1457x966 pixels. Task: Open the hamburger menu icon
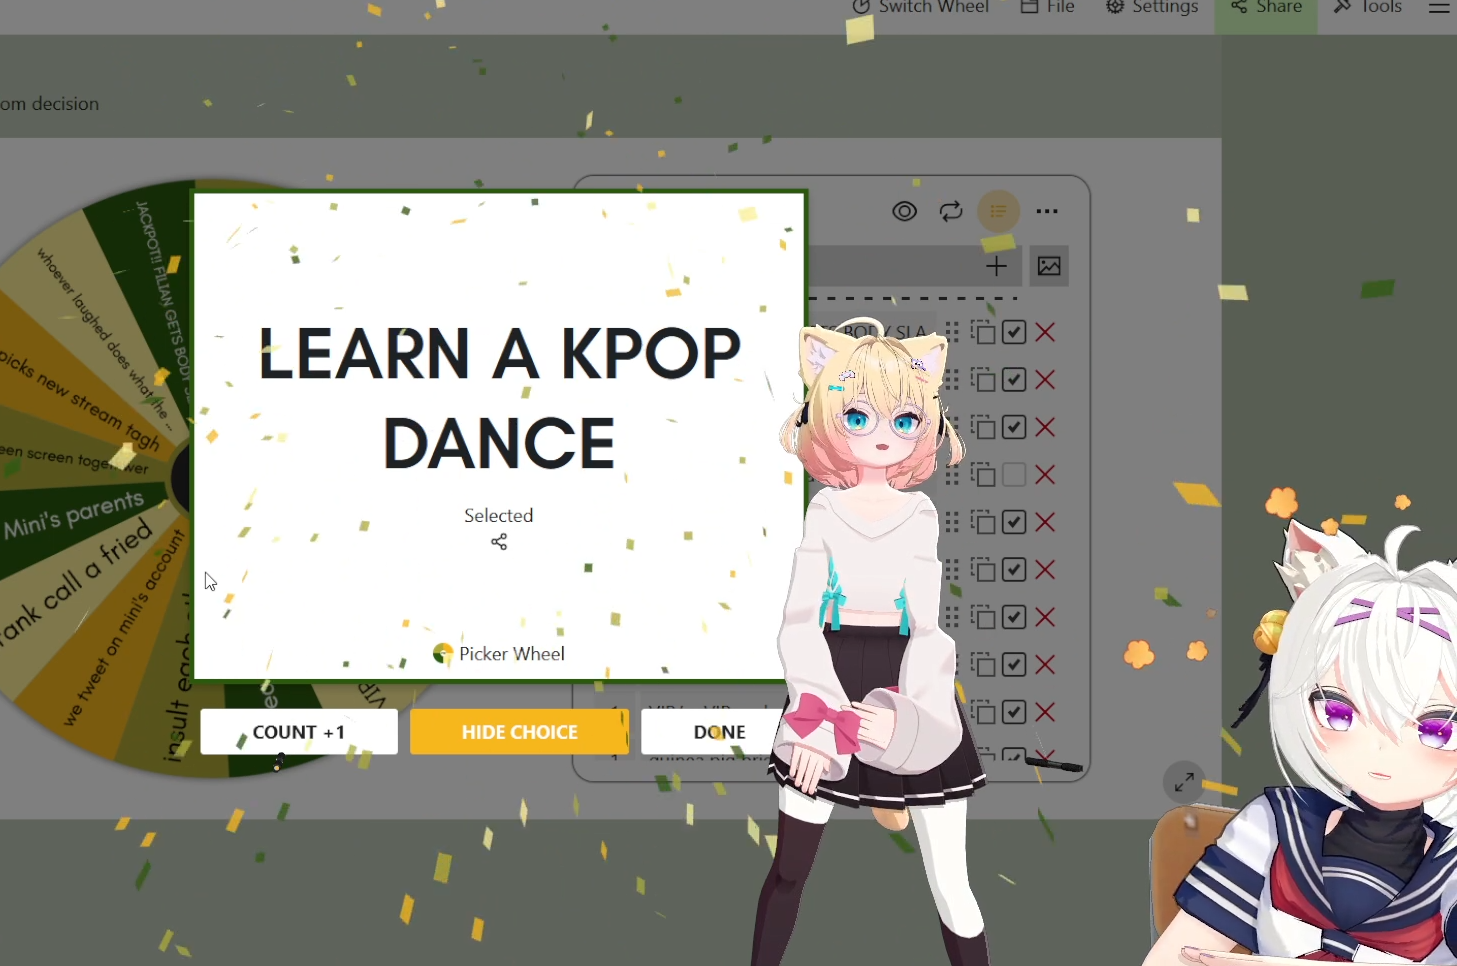(1439, 7)
